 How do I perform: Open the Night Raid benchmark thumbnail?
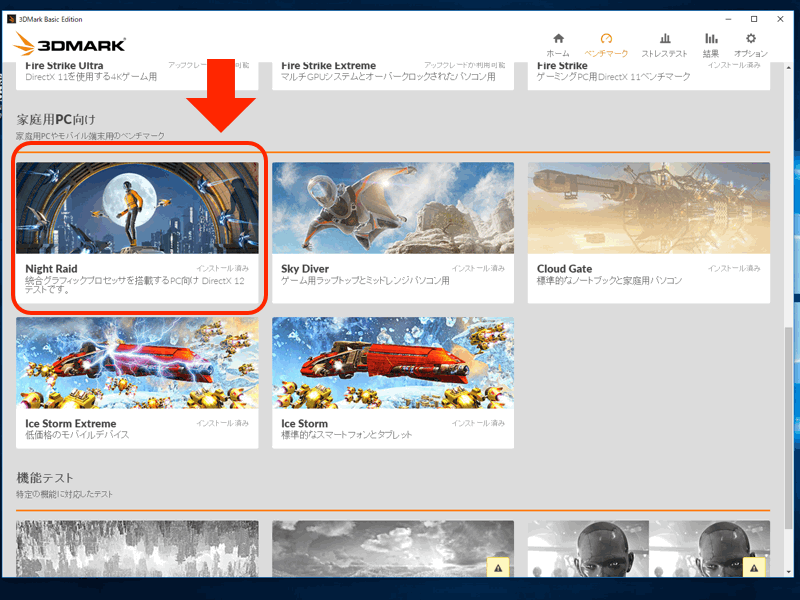[137, 208]
